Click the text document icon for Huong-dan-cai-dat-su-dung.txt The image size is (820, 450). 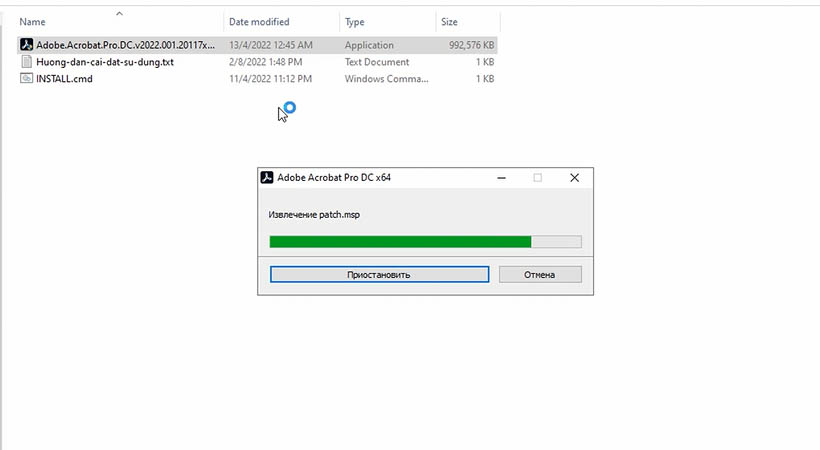26,62
